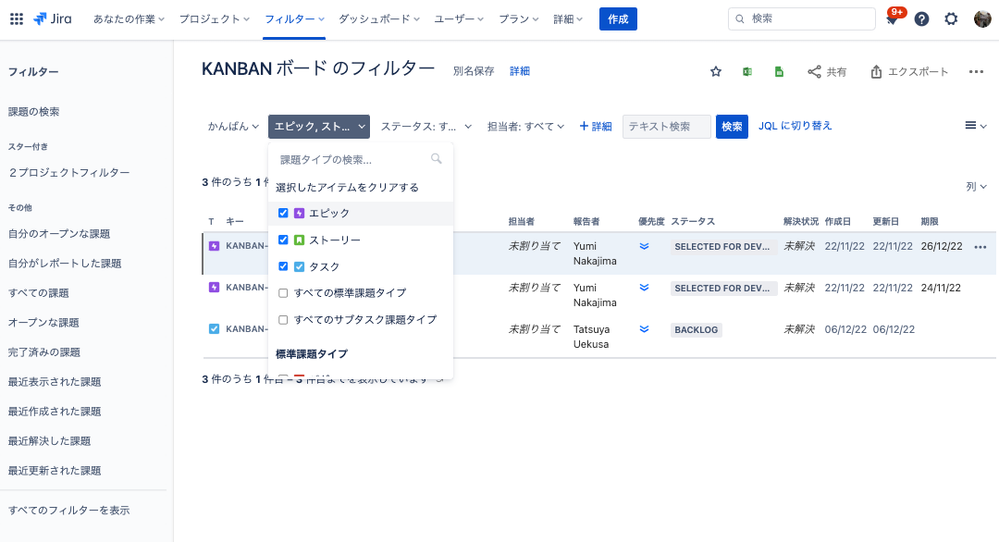Click task type icon in third issue row
999x542 pixels.
tap(214, 329)
